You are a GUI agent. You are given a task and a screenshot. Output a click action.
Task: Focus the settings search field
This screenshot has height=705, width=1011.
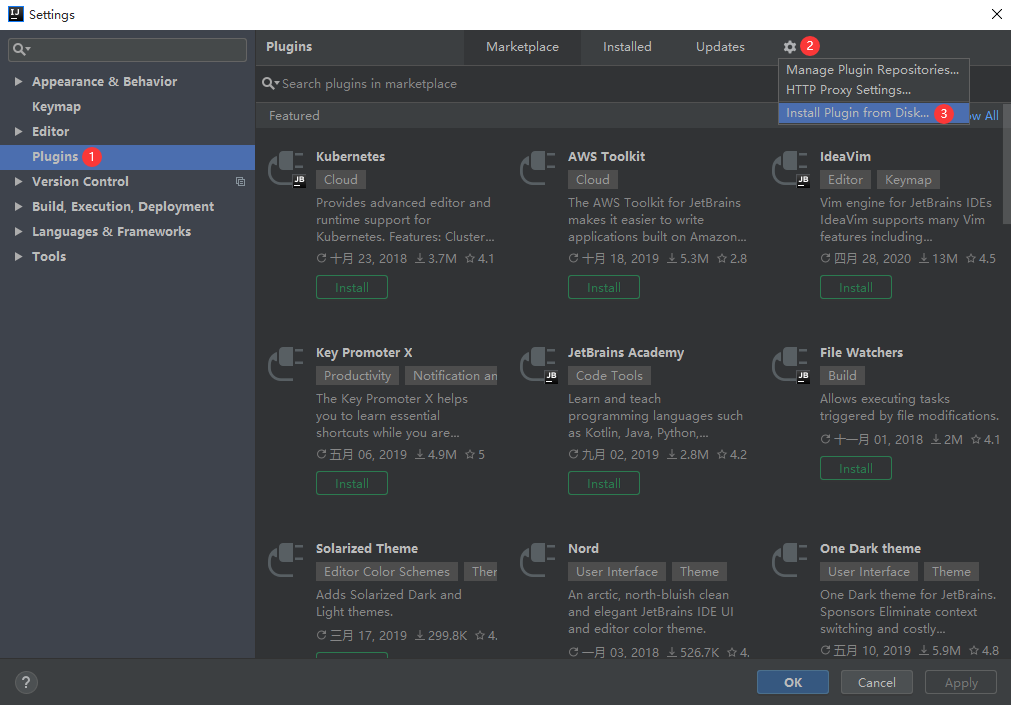[x=128, y=50]
